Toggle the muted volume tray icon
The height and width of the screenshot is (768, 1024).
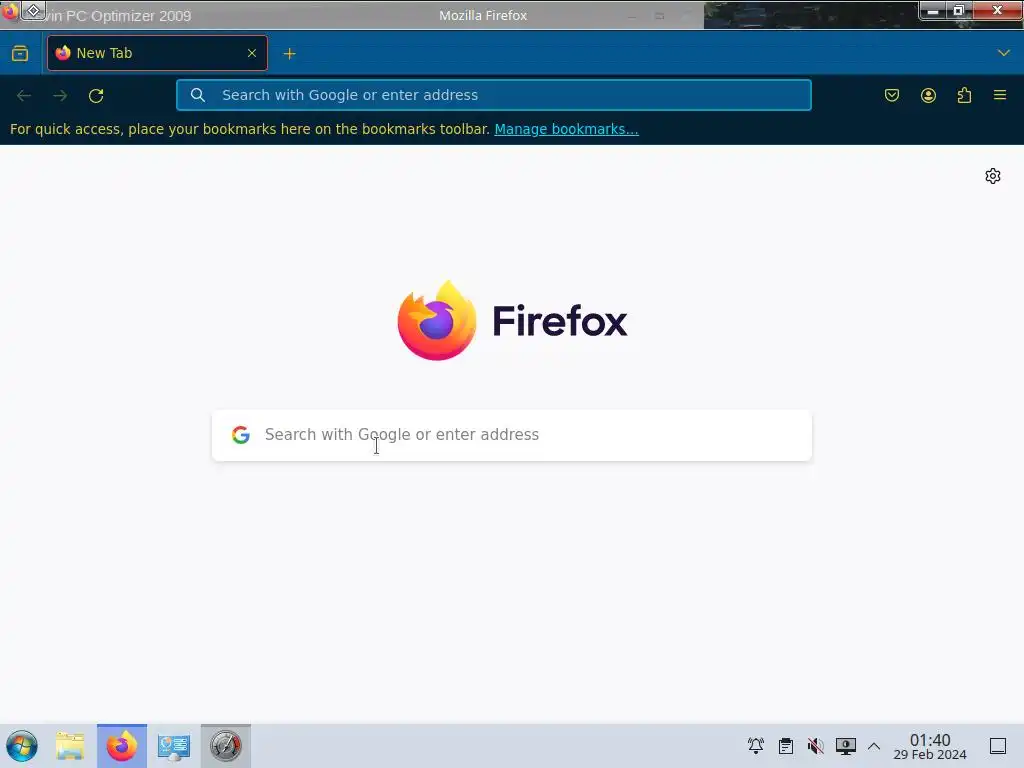(816, 746)
